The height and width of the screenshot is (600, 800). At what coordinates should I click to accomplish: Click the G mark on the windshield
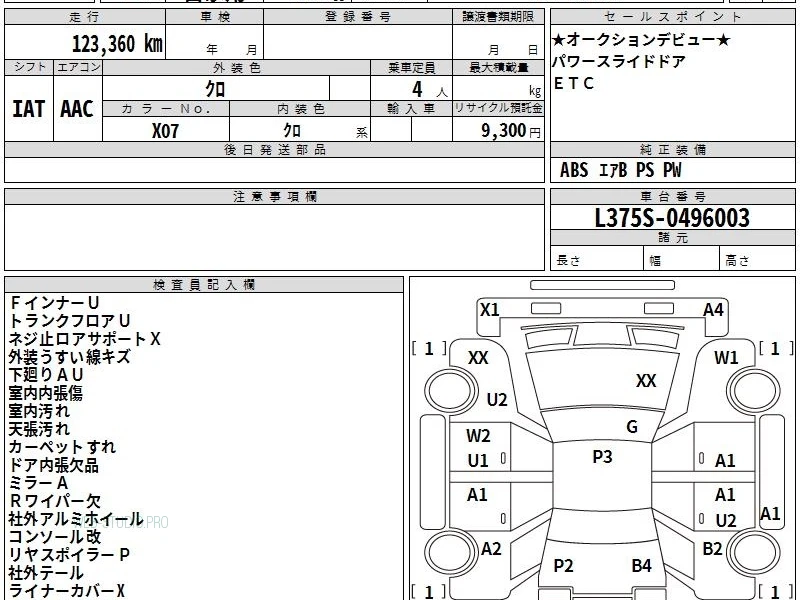632,427
